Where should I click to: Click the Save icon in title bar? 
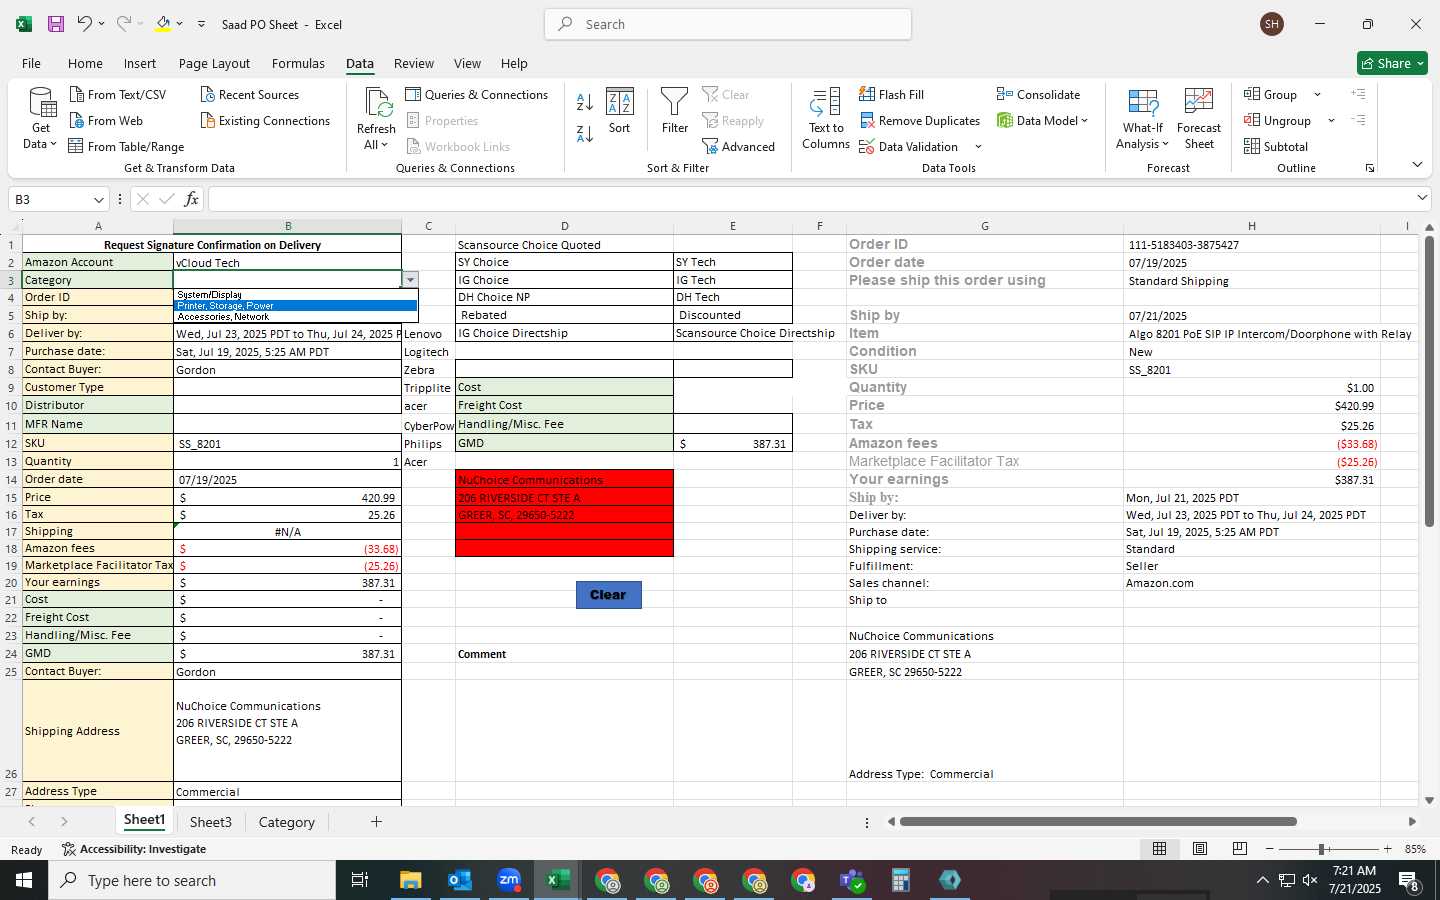(56, 24)
